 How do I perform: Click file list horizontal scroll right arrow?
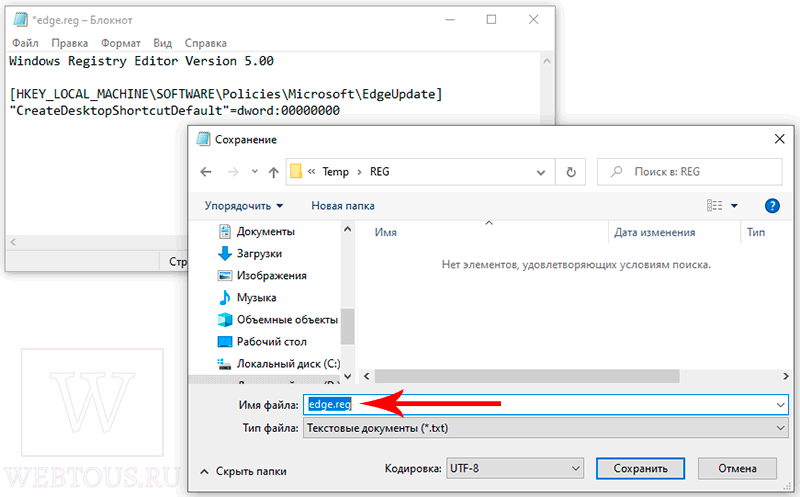(x=786, y=376)
